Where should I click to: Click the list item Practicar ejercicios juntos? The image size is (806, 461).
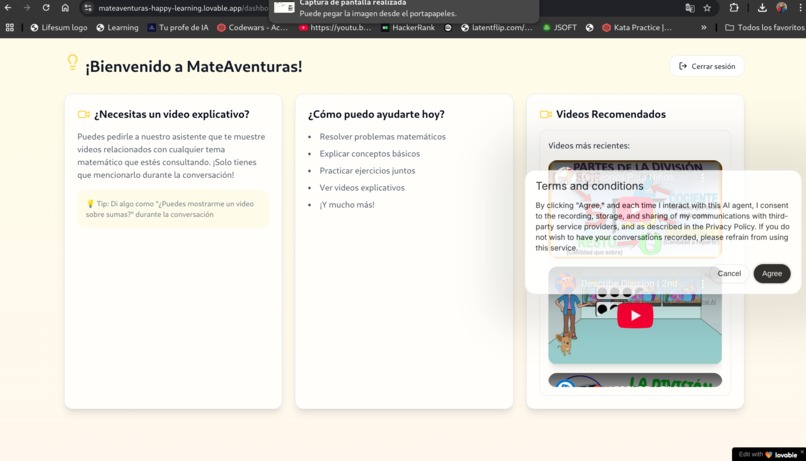pyautogui.click(x=367, y=171)
